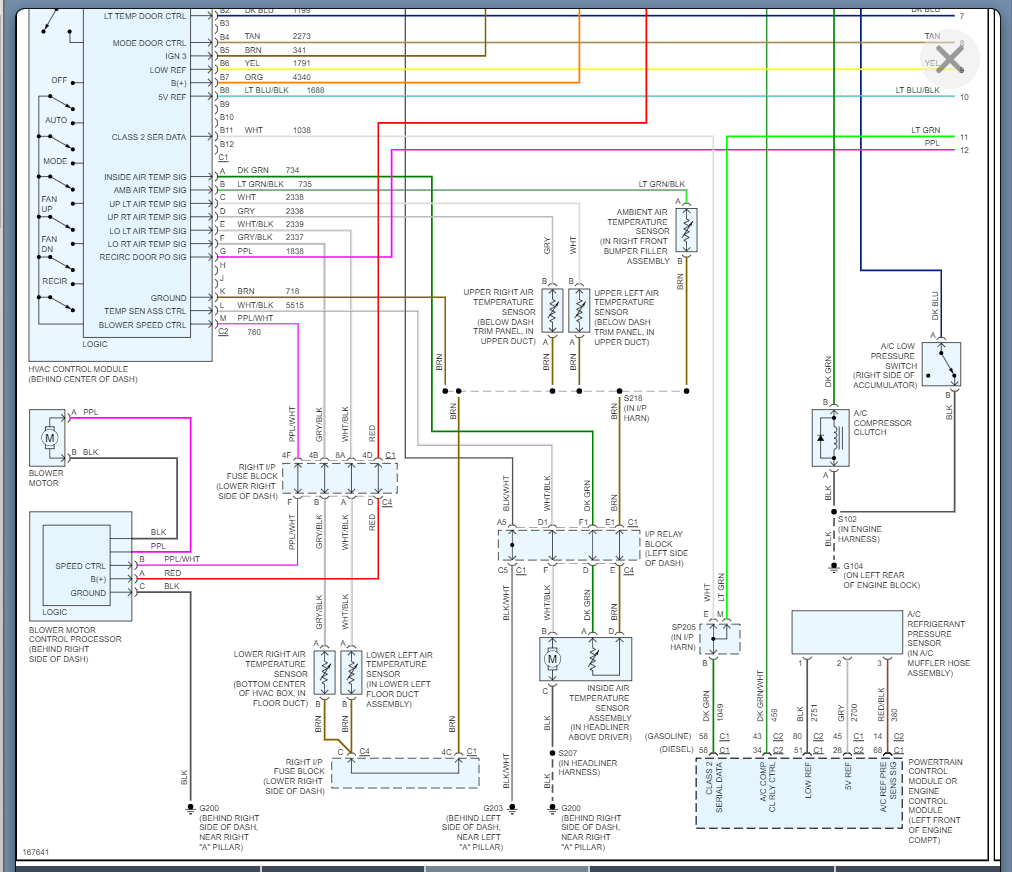Click the (DIESEL) connector row label

(x=676, y=749)
